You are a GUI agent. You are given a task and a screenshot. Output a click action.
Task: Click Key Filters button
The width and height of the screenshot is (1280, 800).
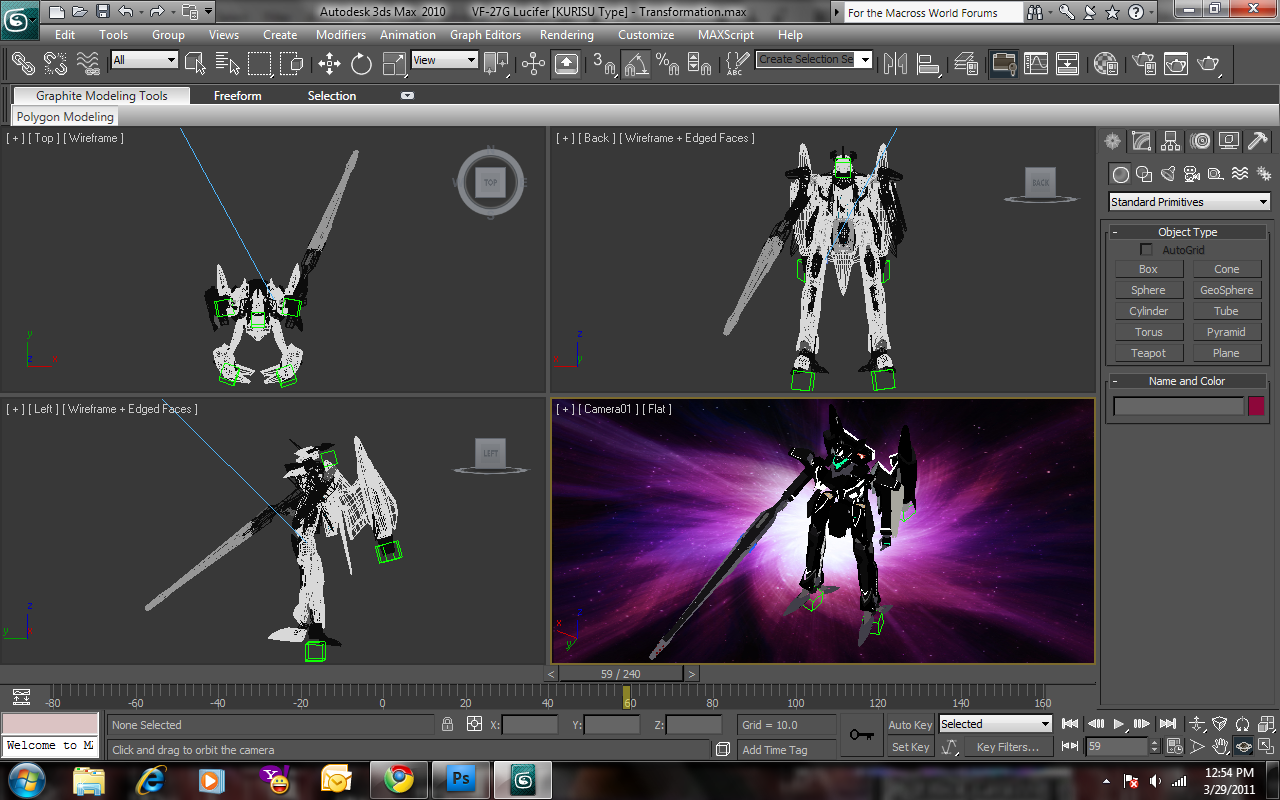(x=1008, y=747)
